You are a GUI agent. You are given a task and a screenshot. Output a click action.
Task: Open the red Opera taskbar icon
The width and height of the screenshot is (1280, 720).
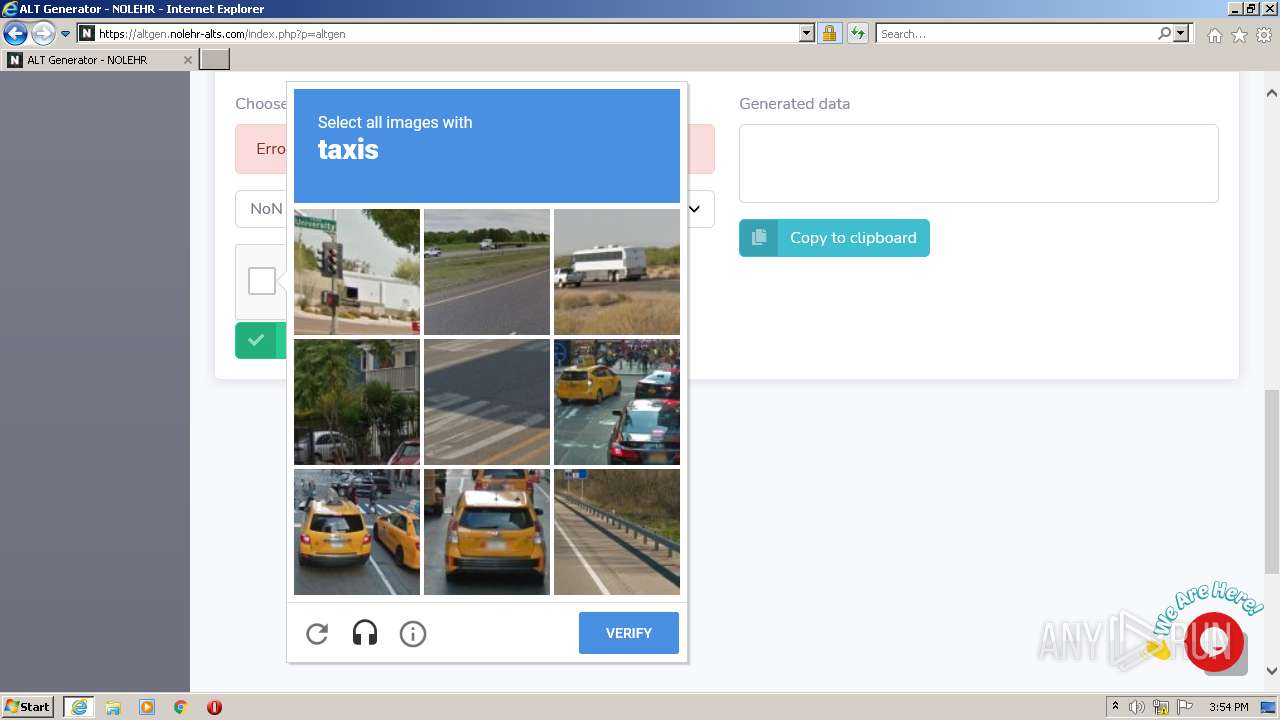click(x=214, y=707)
